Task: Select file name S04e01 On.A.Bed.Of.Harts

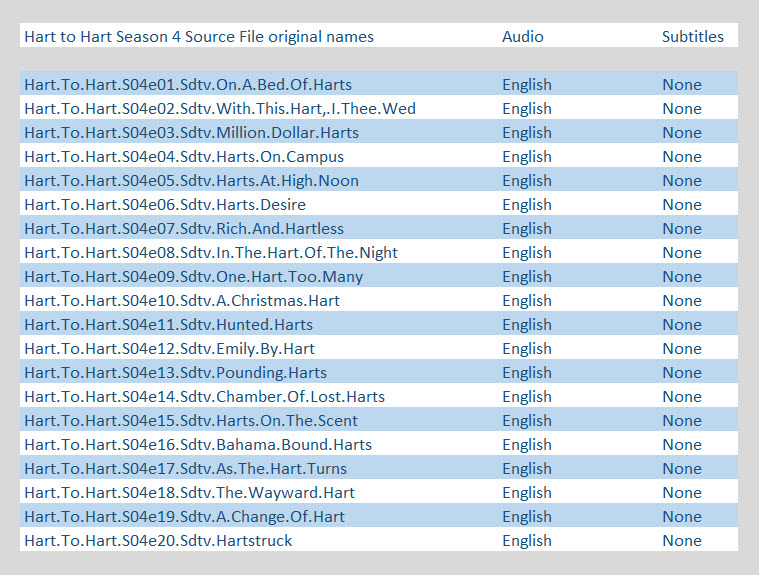Action: [188, 85]
